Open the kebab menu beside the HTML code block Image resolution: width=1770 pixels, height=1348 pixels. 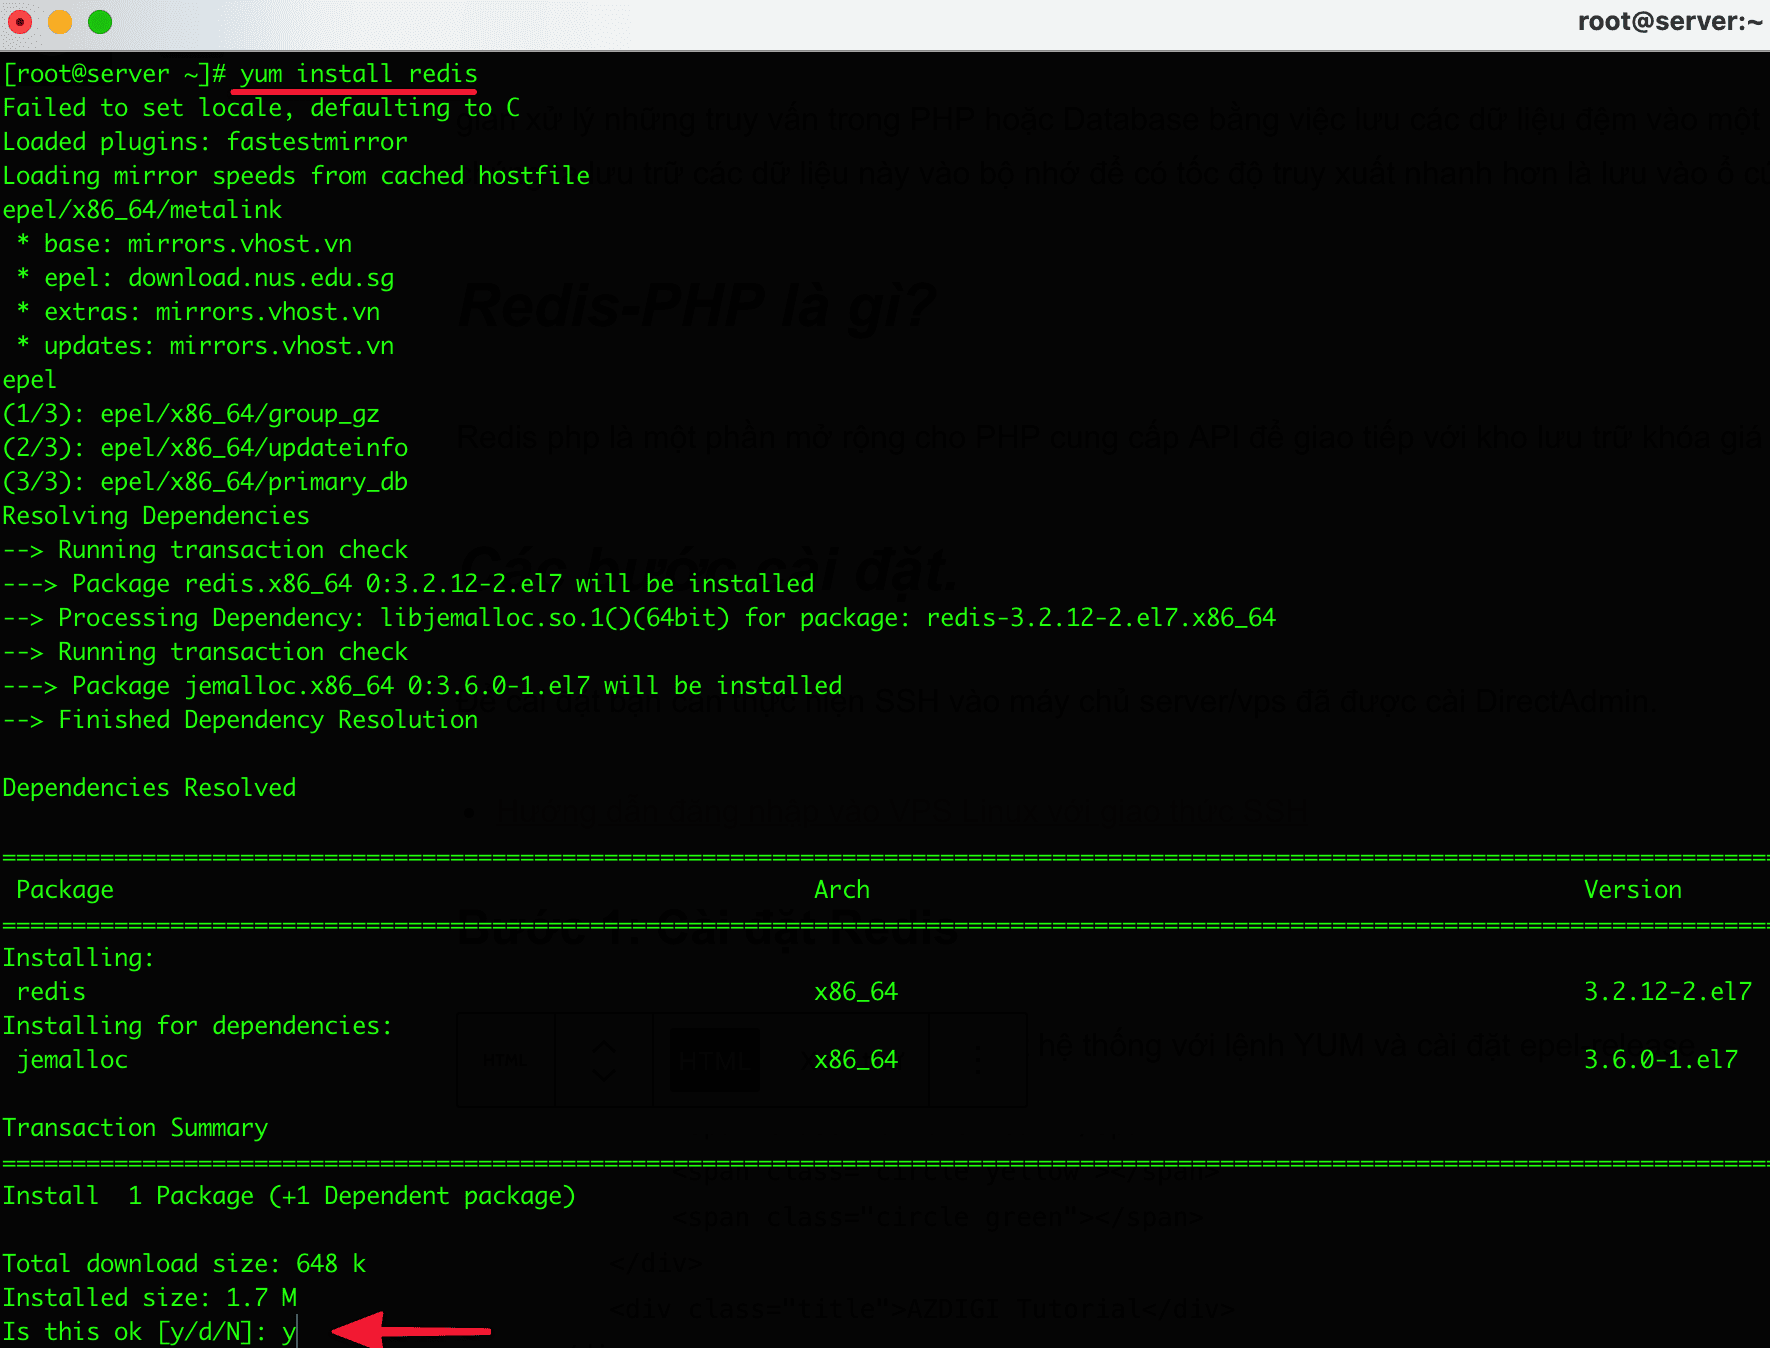tap(978, 1060)
